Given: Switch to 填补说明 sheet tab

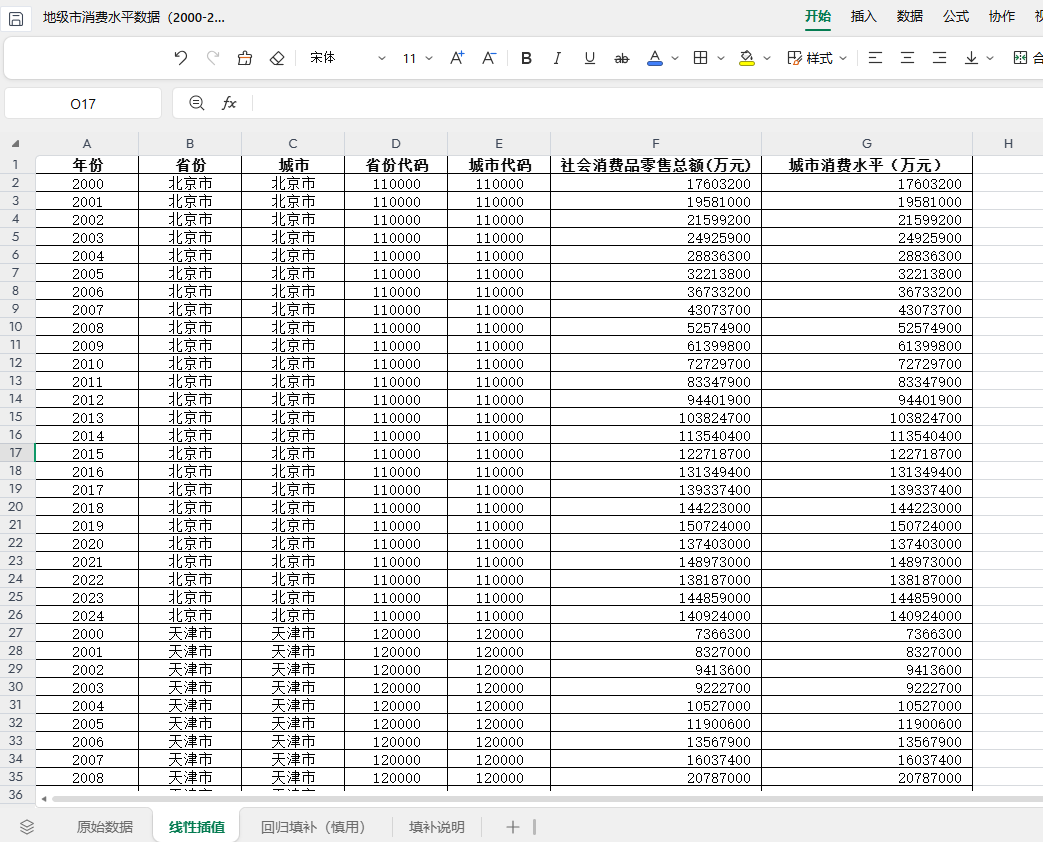Looking at the screenshot, I should pyautogui.click(x=436, y=827).
